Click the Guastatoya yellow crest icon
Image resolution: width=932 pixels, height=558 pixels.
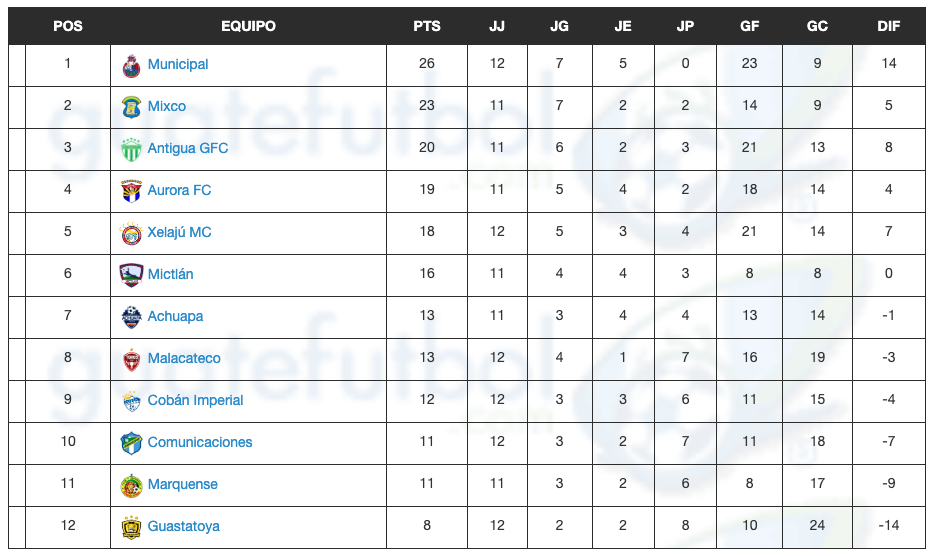[x=131, y=527]
